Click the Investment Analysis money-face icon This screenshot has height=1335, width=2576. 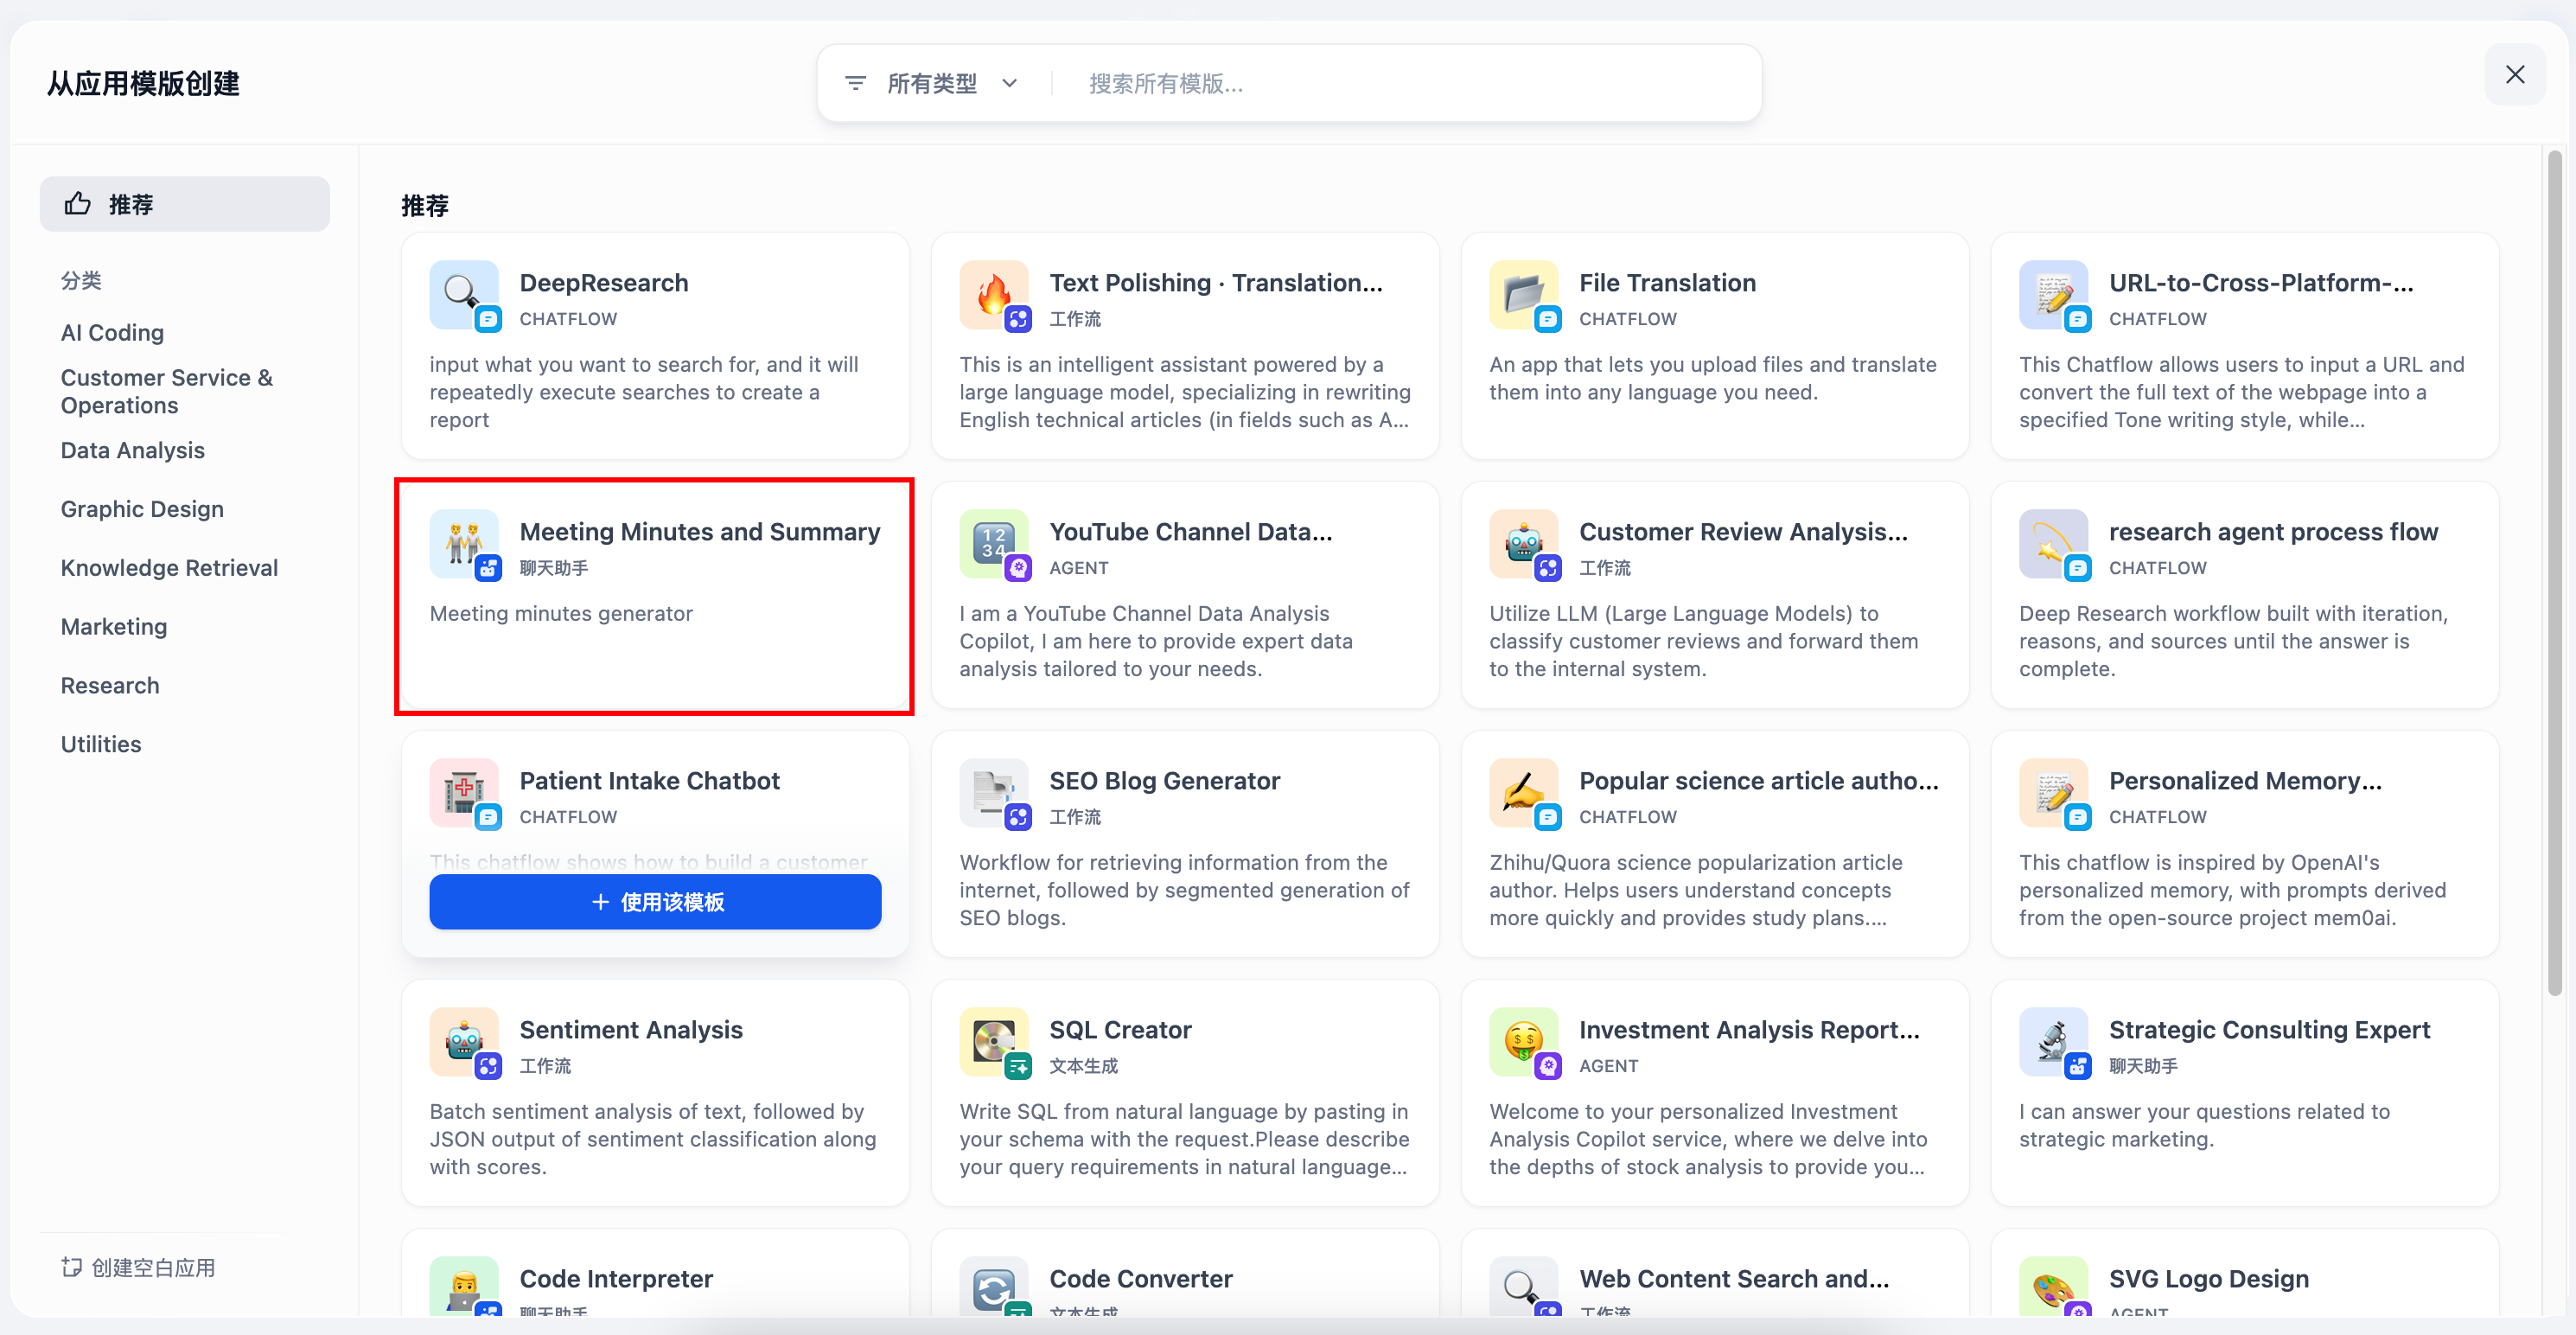pyautogui.click(x=1523, y=1042)
